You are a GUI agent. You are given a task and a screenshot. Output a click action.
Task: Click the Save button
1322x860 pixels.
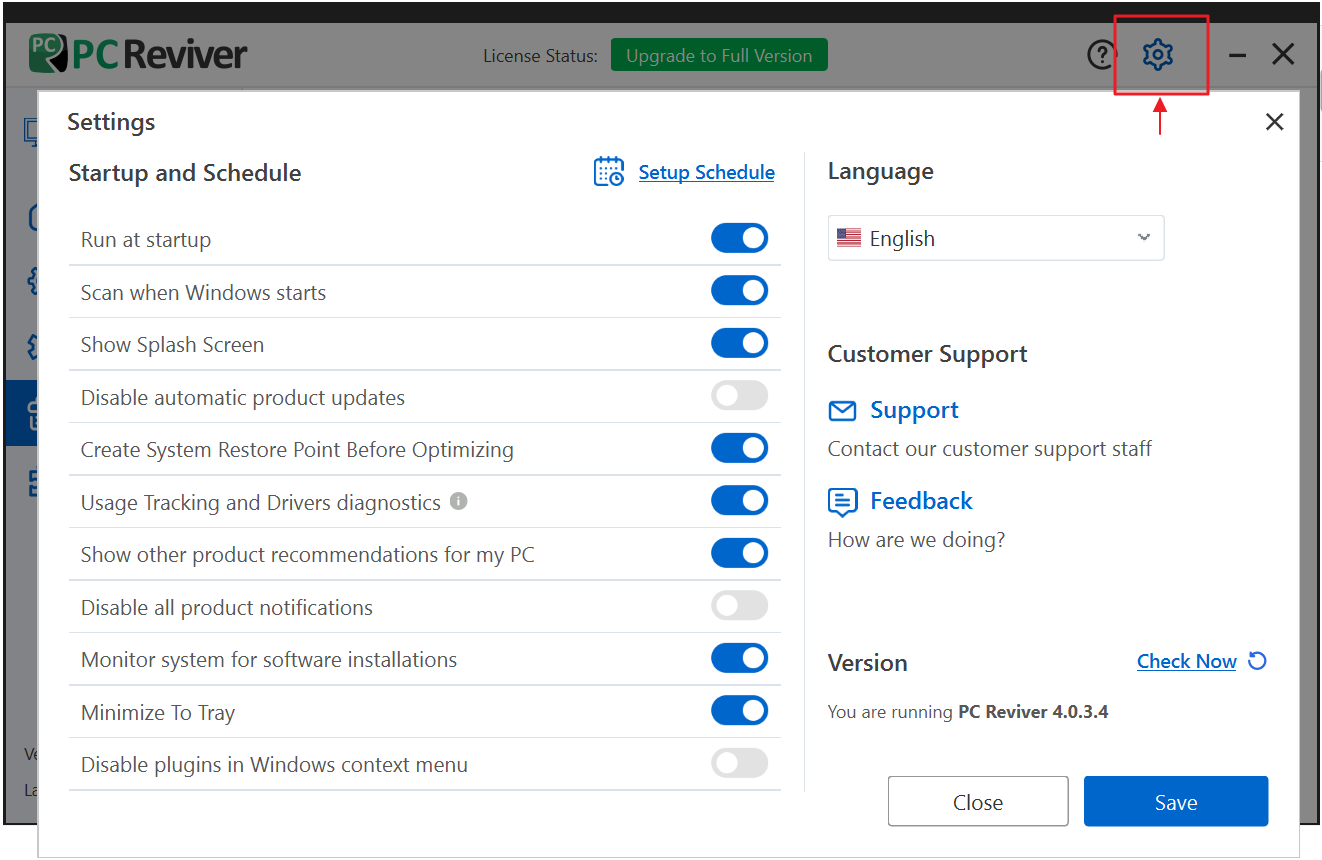(x=1176, y=802)
